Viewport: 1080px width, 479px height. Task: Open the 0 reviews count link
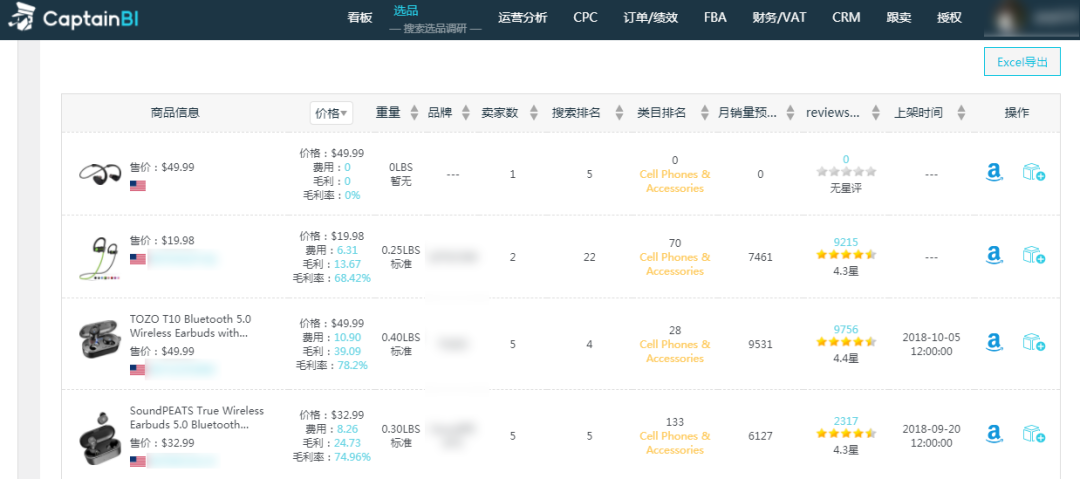point(846,159)
